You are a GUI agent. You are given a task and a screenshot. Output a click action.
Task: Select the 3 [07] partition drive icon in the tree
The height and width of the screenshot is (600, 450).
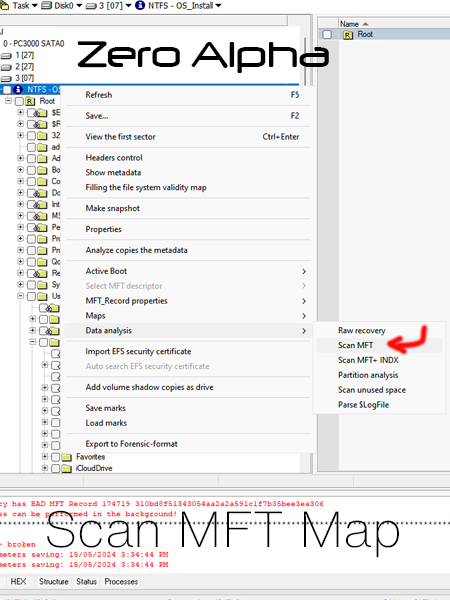pyautogui.click(x=6, y=79)
